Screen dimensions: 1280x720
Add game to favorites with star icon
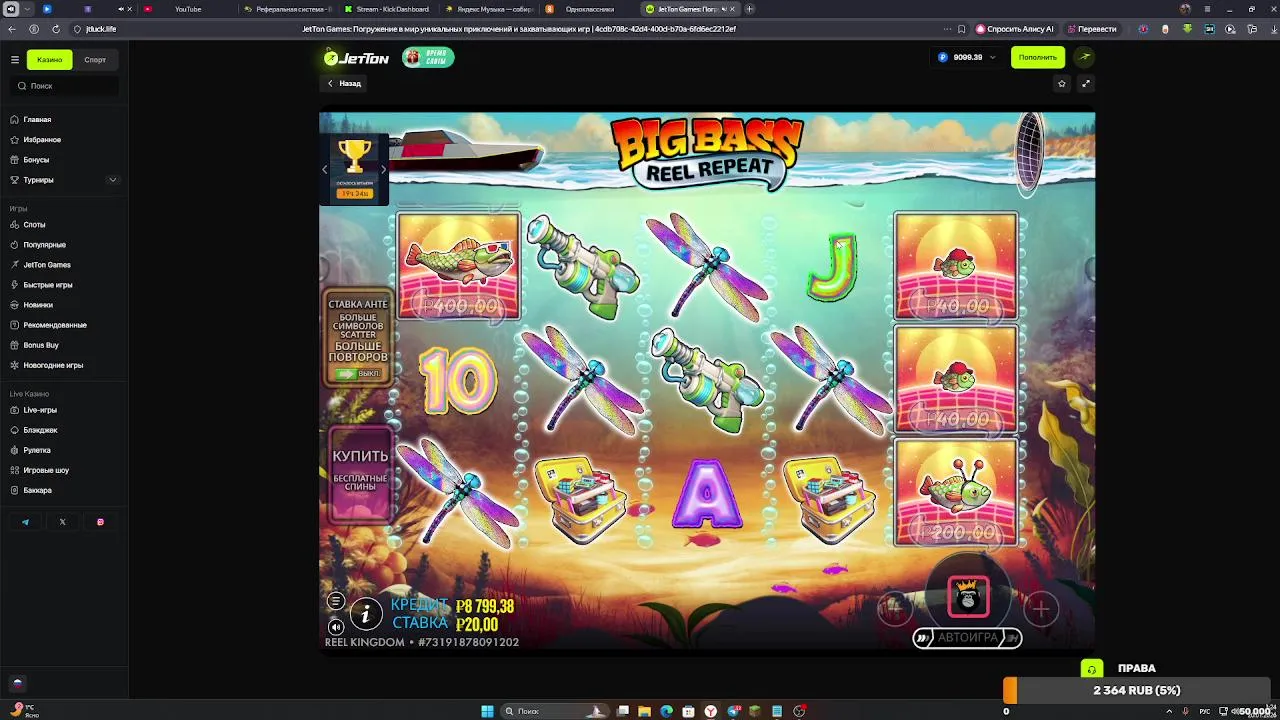[x=1062, y=84]
